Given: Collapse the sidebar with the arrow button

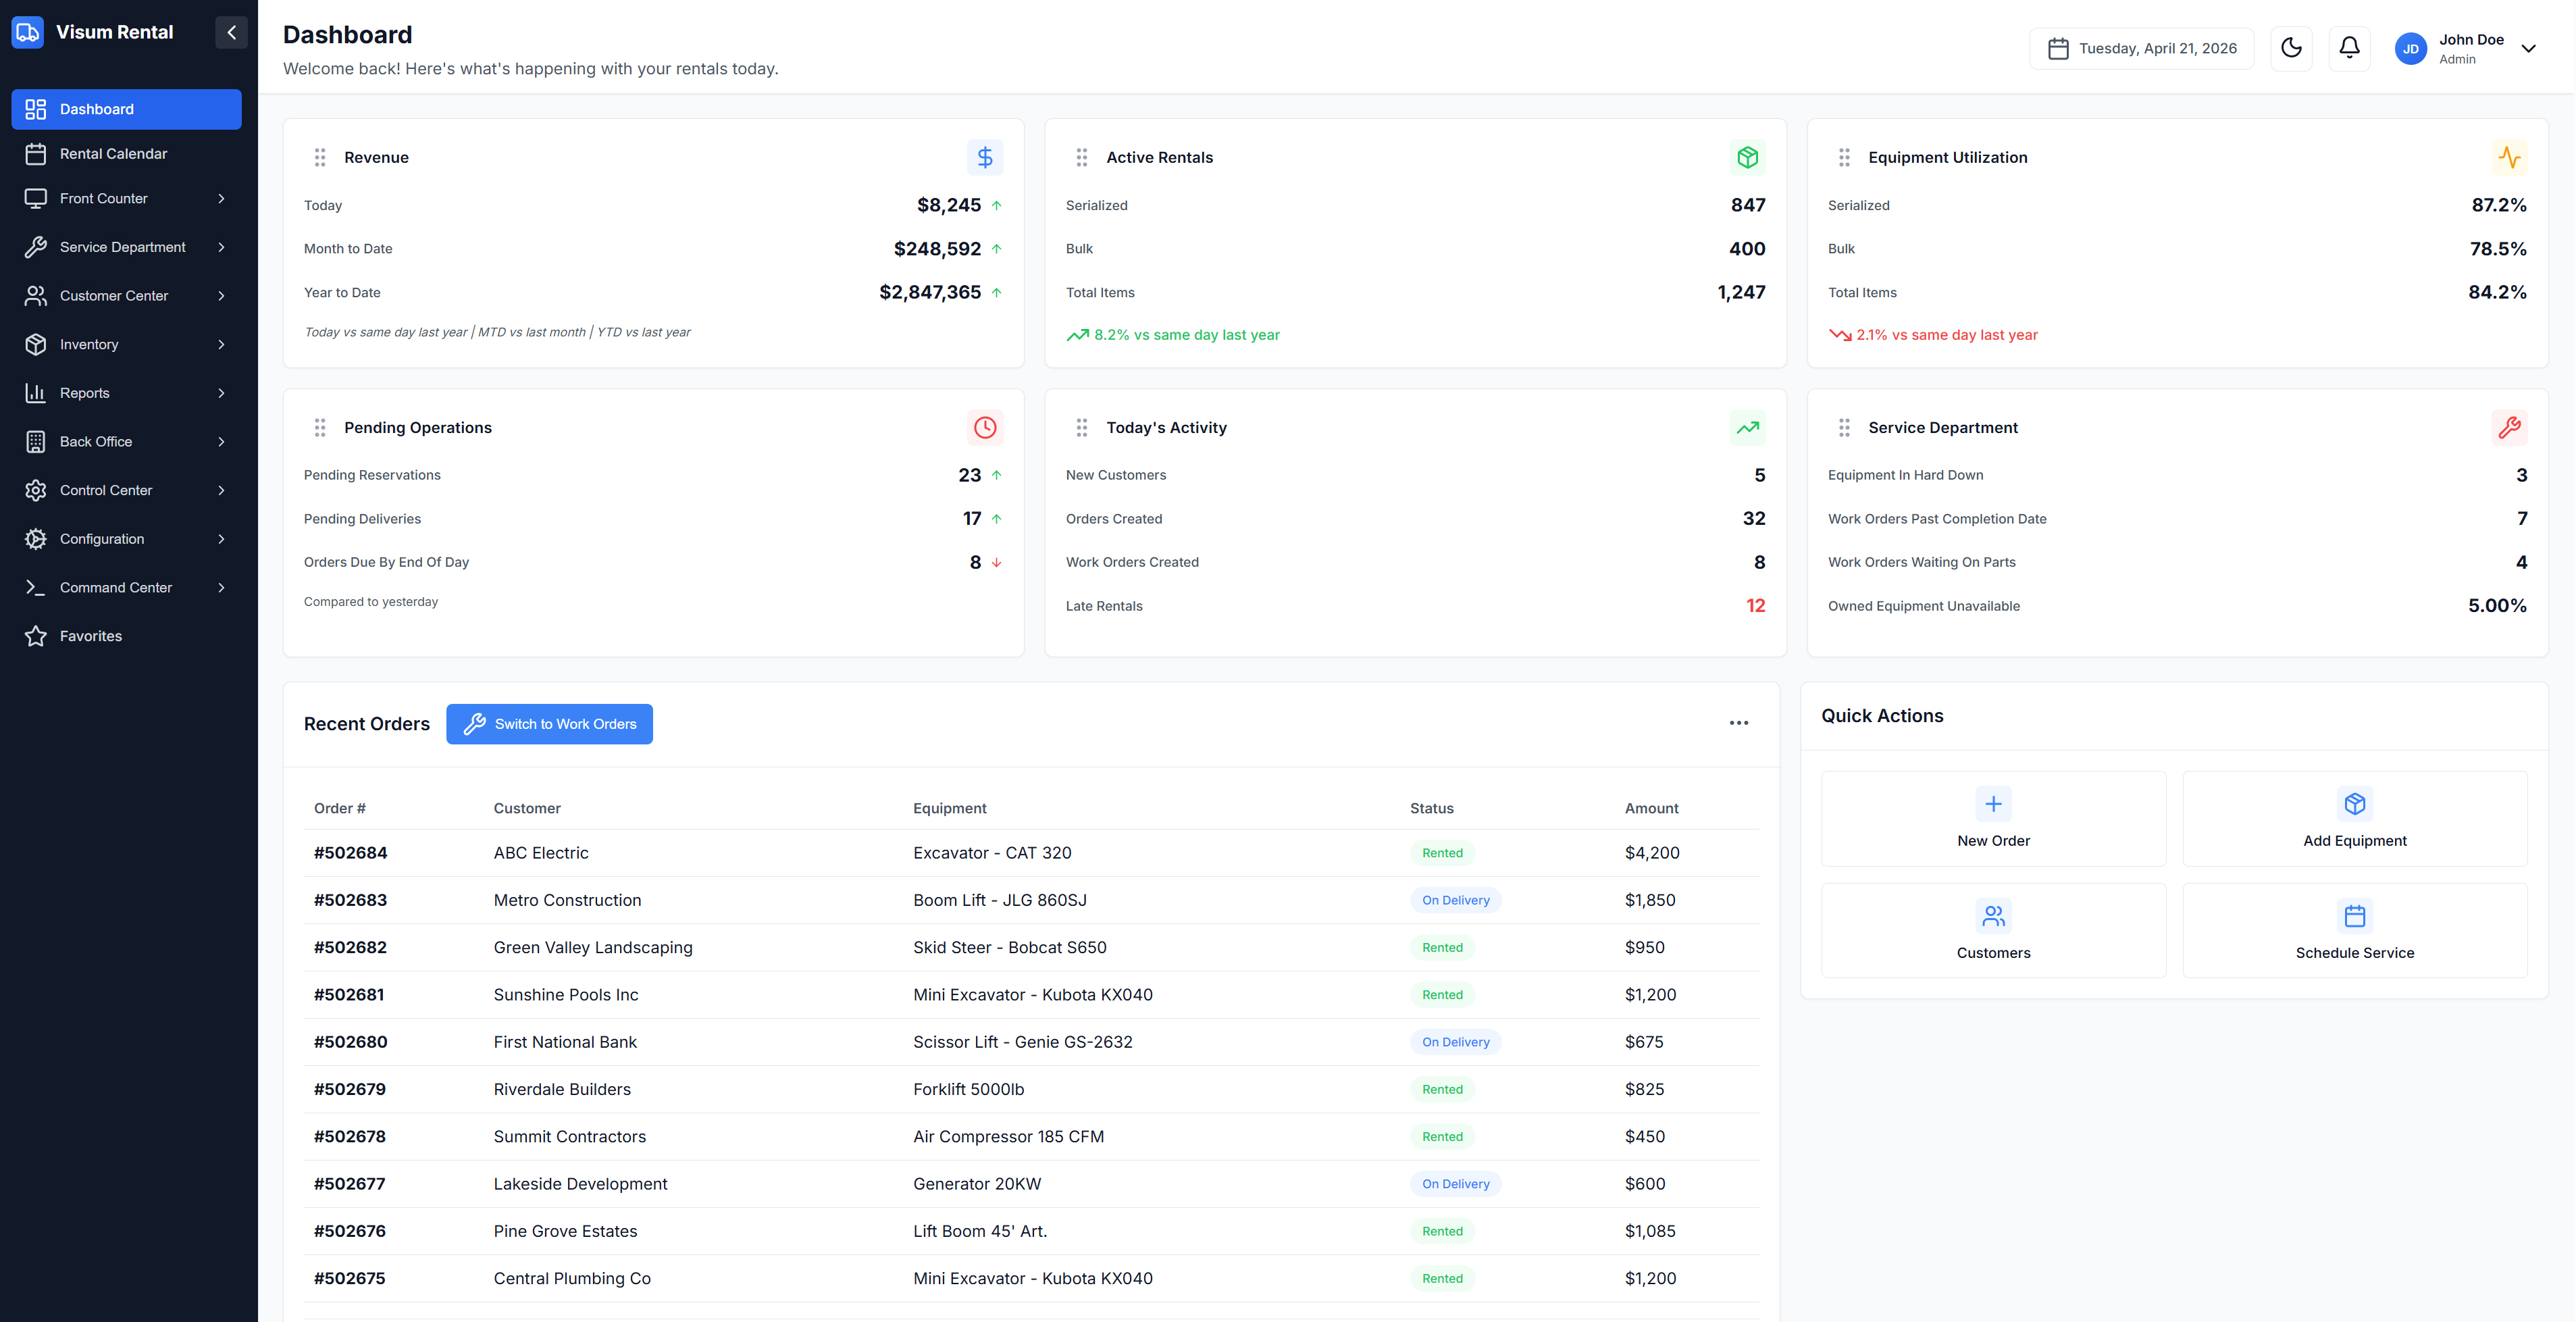Looking at the screenshot, I should pyautogui.click(x=231, y=32).
